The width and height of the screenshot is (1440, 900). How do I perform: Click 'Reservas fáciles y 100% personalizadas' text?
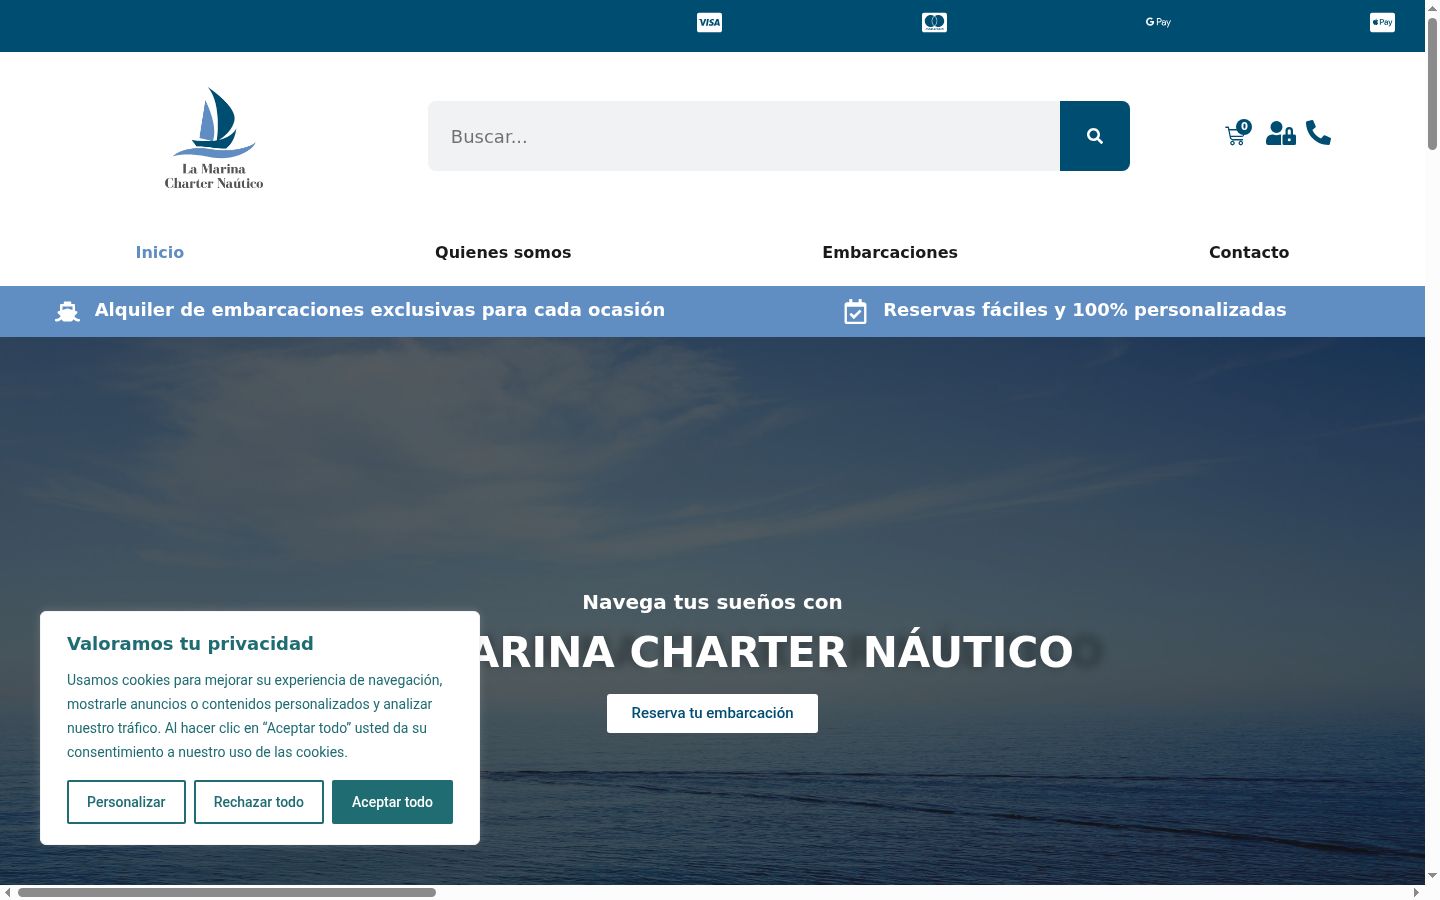pos(1085,310)
